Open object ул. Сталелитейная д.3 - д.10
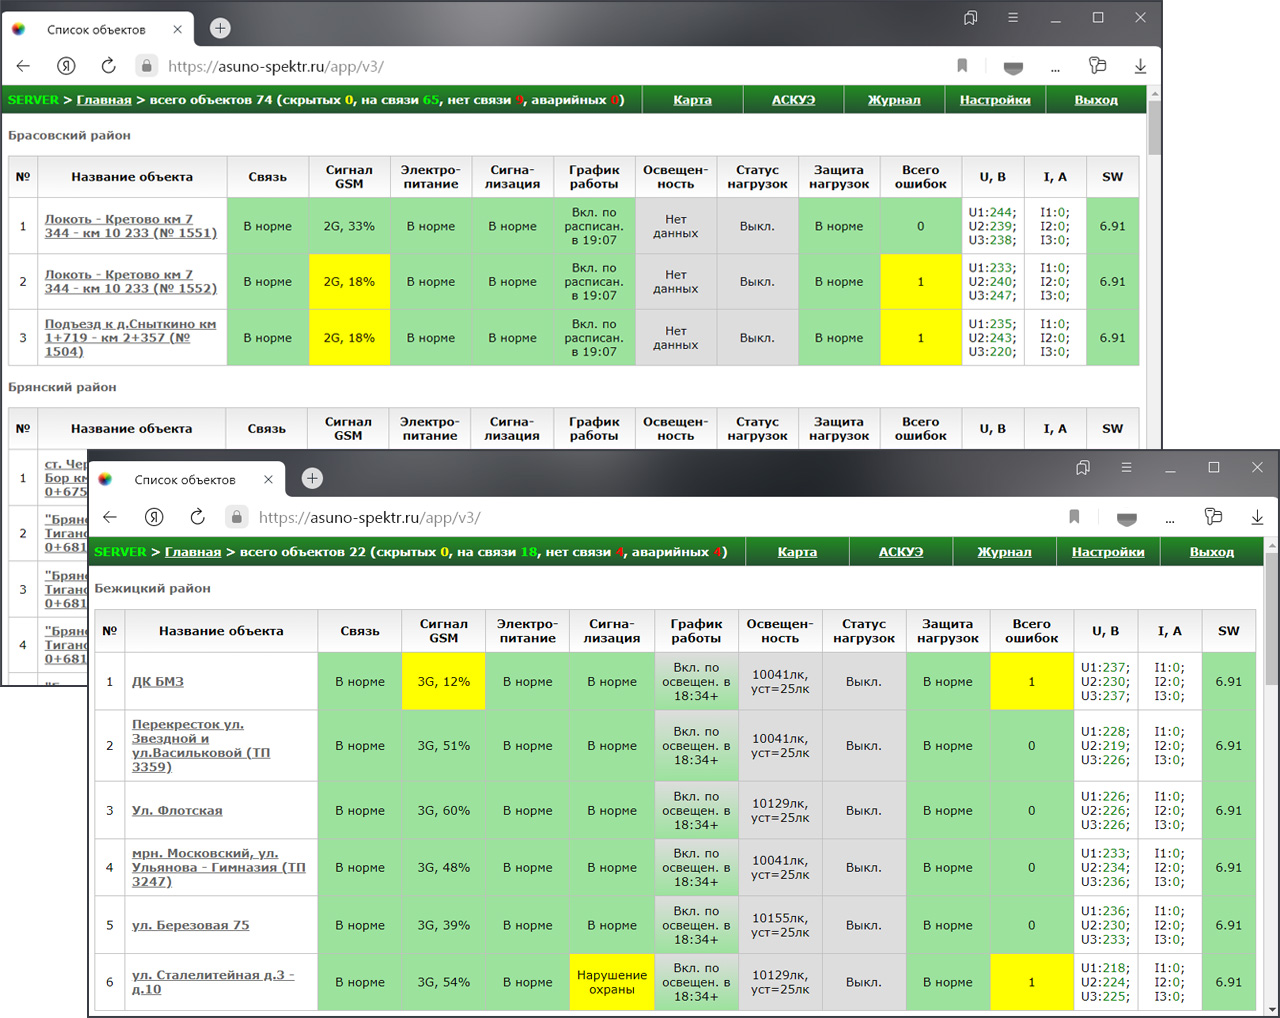The height and width of the screenshot is (1018, 1280). pos(213,982)
